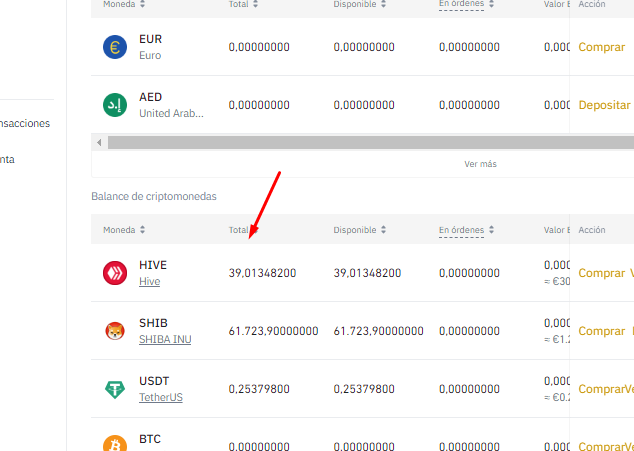
Task: Sort fiat table by En órdenes column
Action: click(x=491, y=4)
